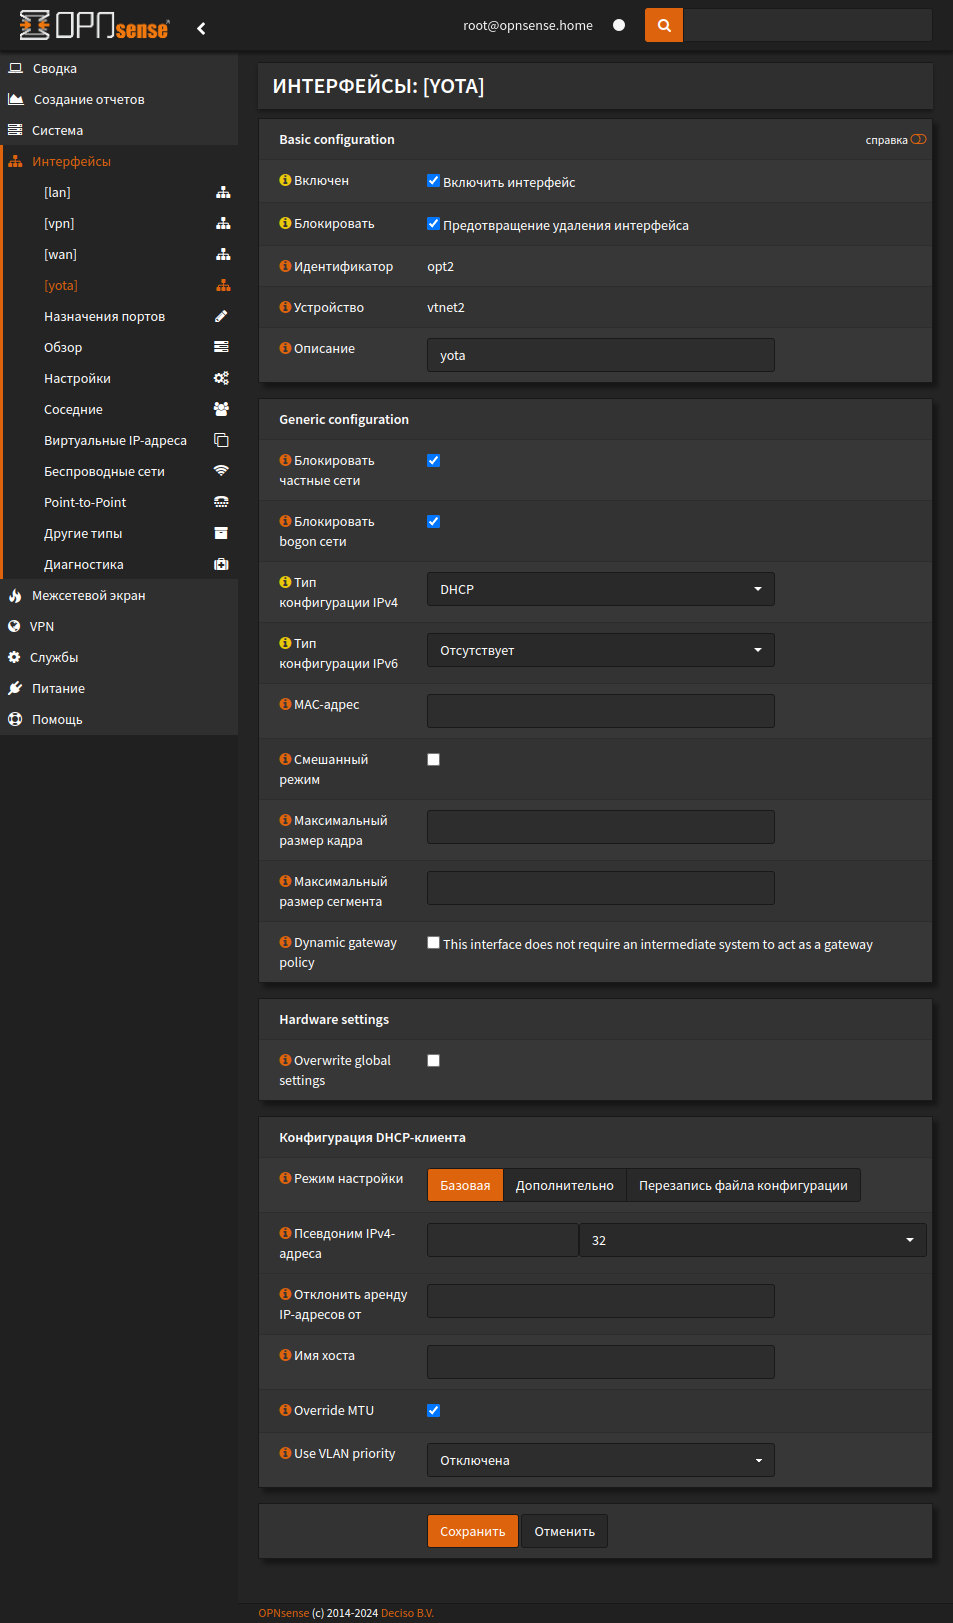Select Базовая configuration mode
Image resolution: width=953 pixels, height=1623 pixels.
pyautogui.click(x=465, y=1185)
